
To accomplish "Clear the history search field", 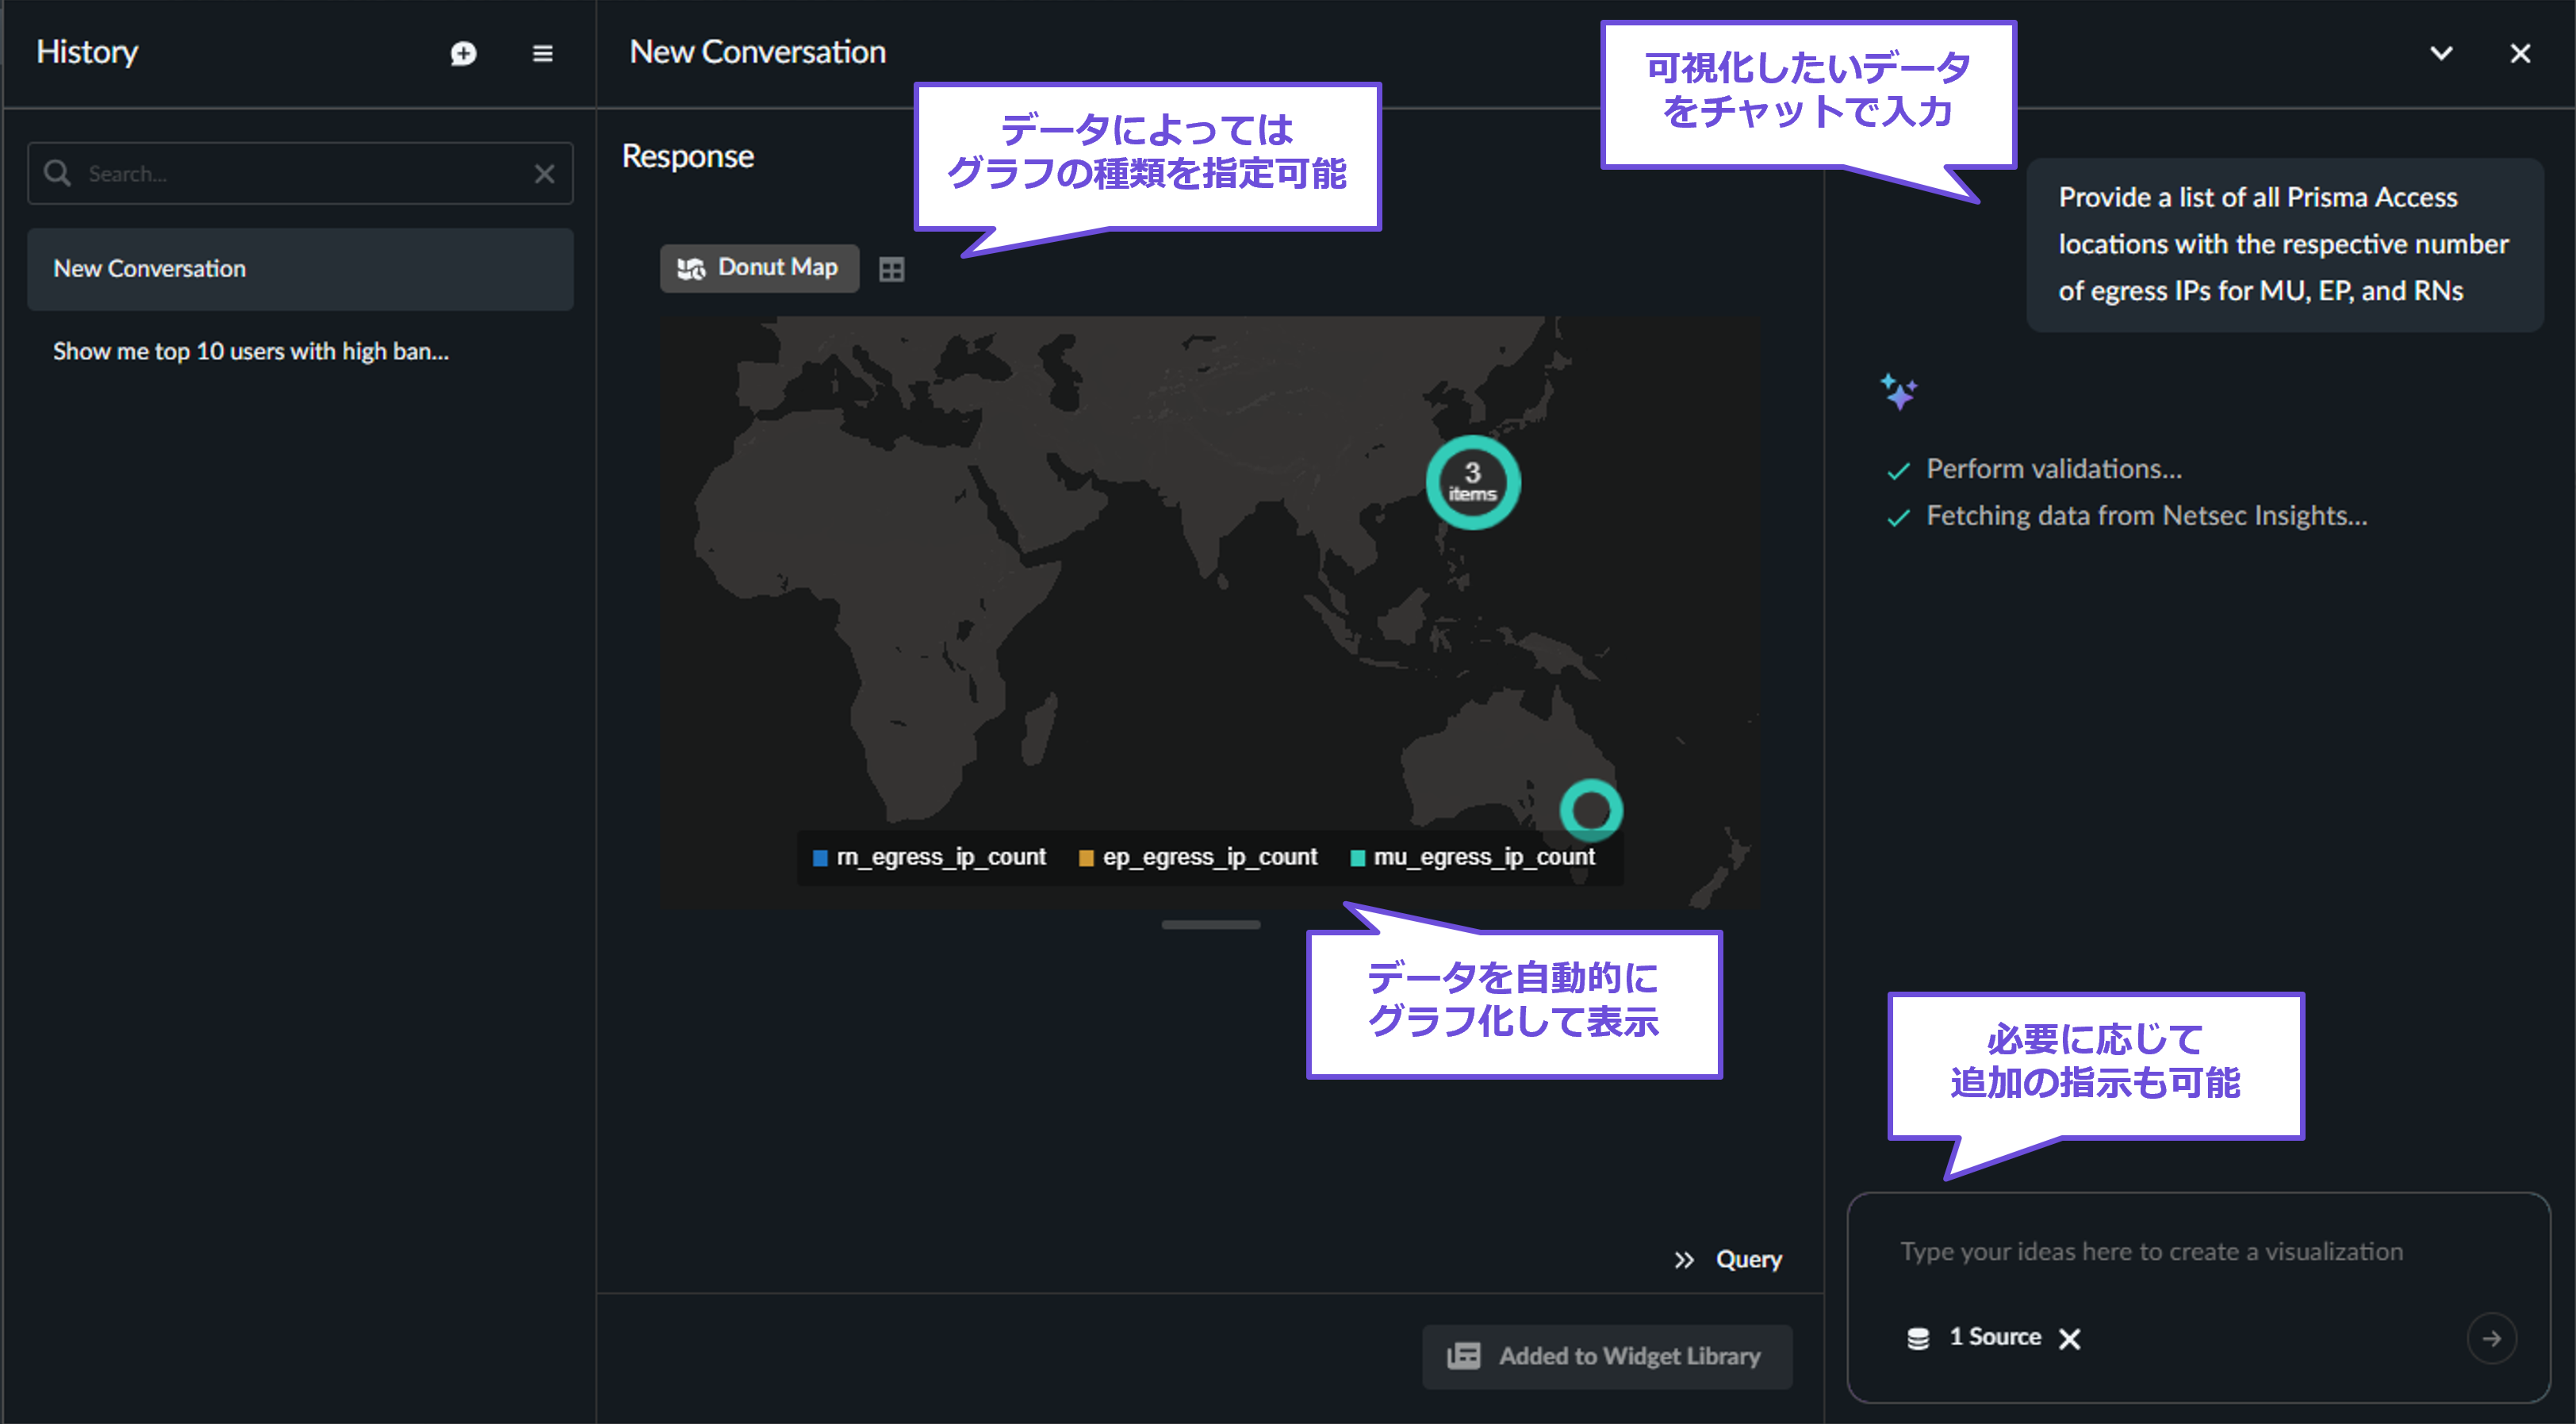I will [x=544, y=174].
